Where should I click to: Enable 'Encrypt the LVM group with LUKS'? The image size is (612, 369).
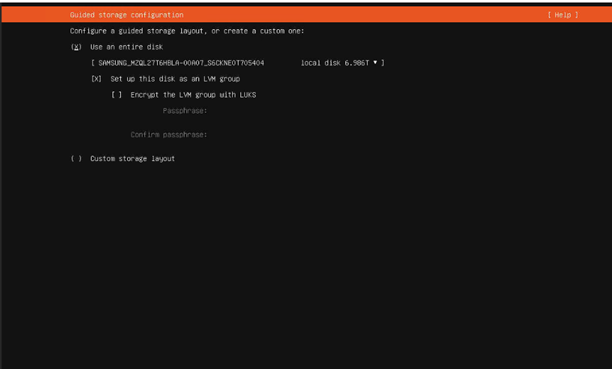point(116,95)
